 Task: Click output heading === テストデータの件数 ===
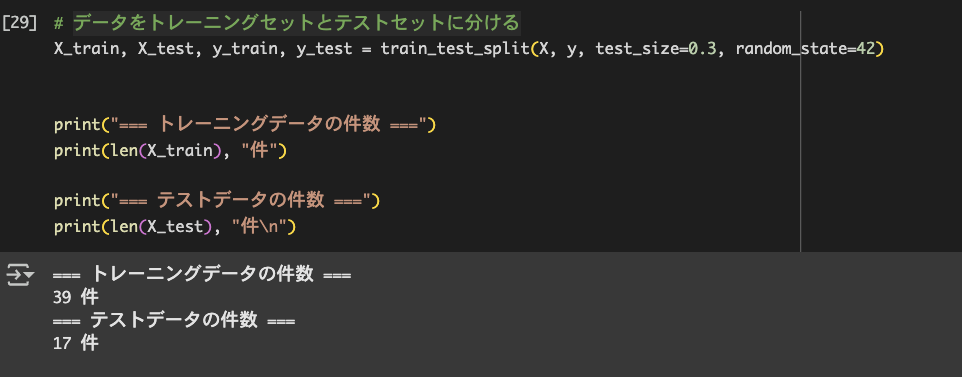174,321
